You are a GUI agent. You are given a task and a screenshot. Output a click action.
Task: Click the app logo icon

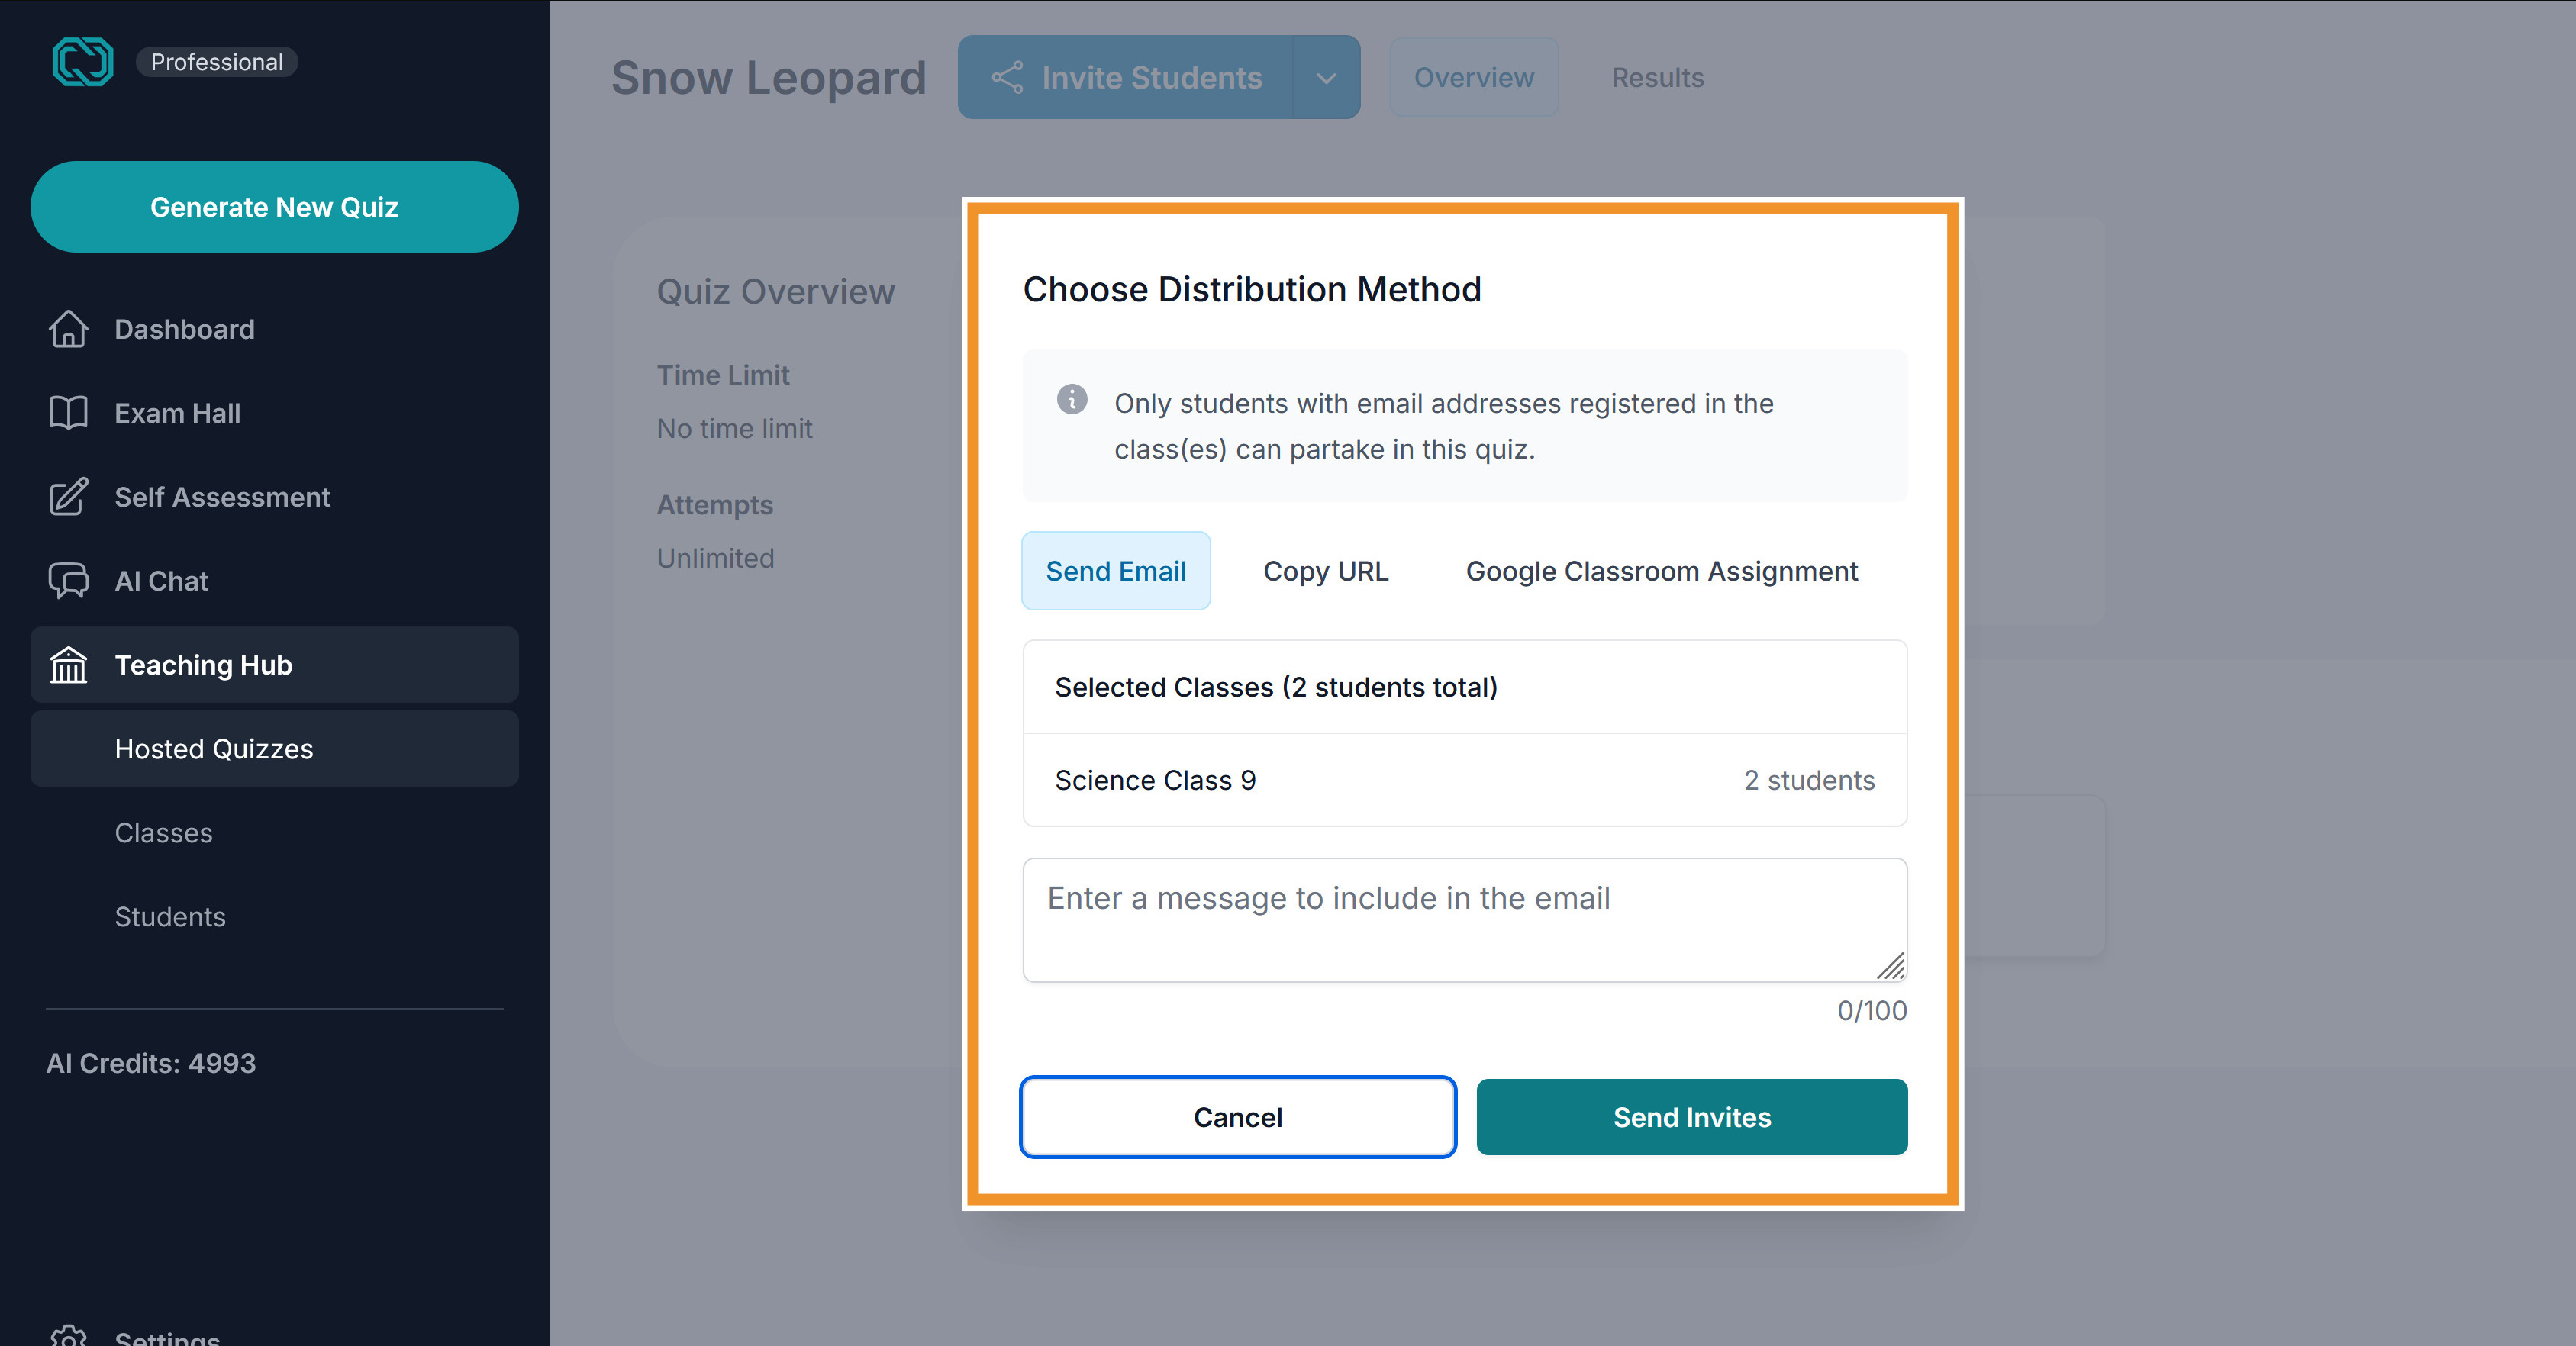point(83,62)
